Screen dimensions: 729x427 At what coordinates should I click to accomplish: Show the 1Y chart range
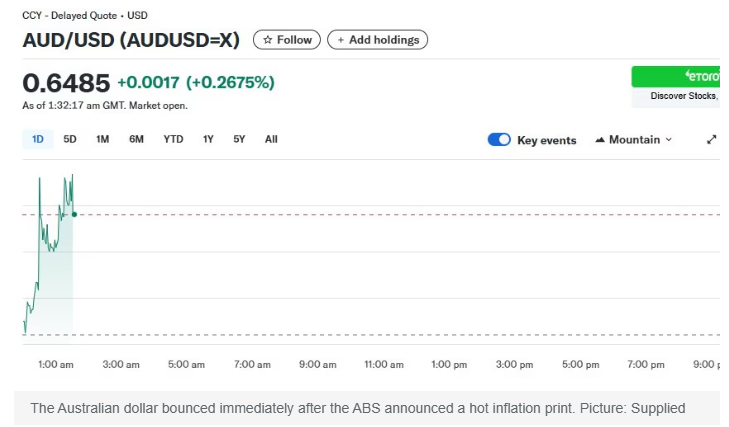pos(208,139)
